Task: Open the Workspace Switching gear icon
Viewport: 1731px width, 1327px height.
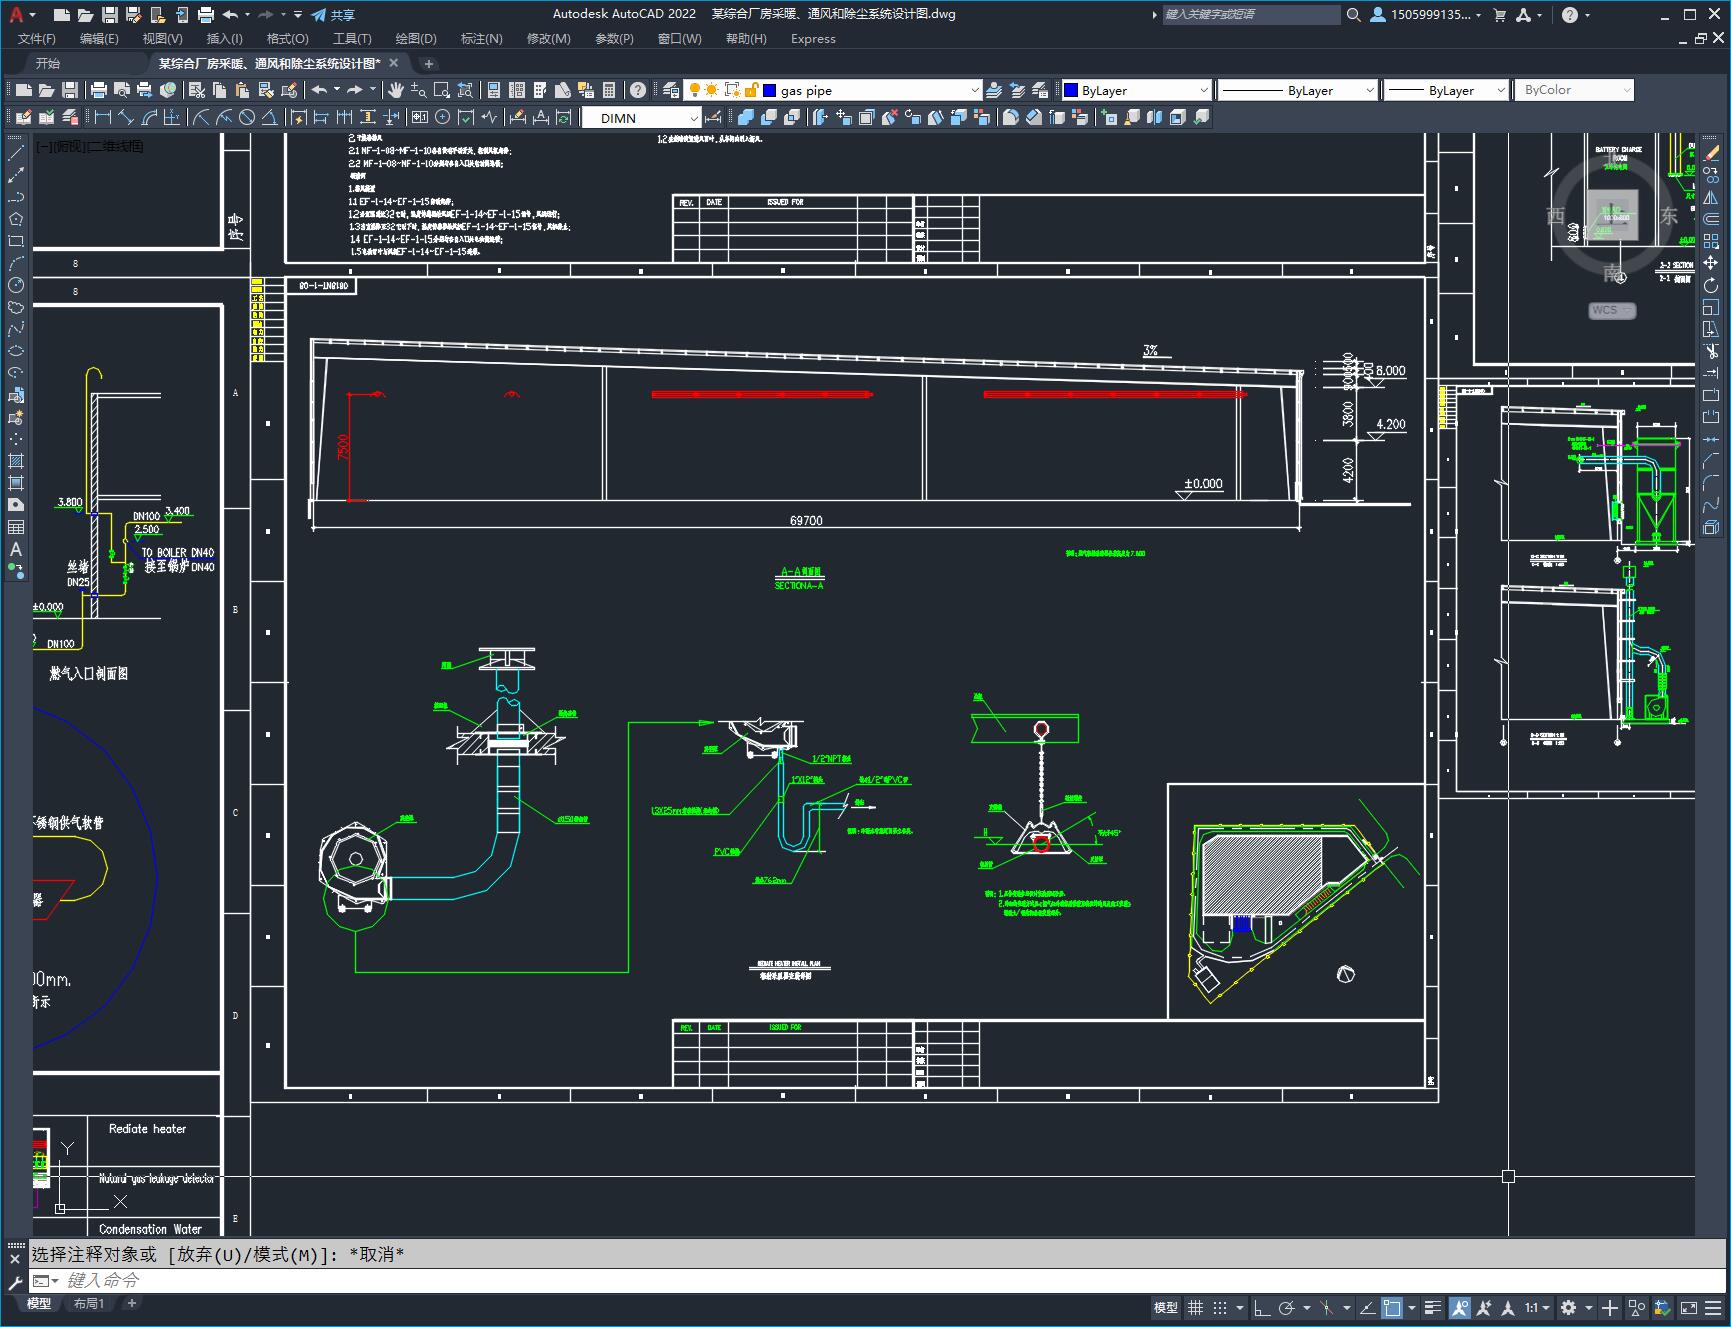Action: [1568, 1307]
